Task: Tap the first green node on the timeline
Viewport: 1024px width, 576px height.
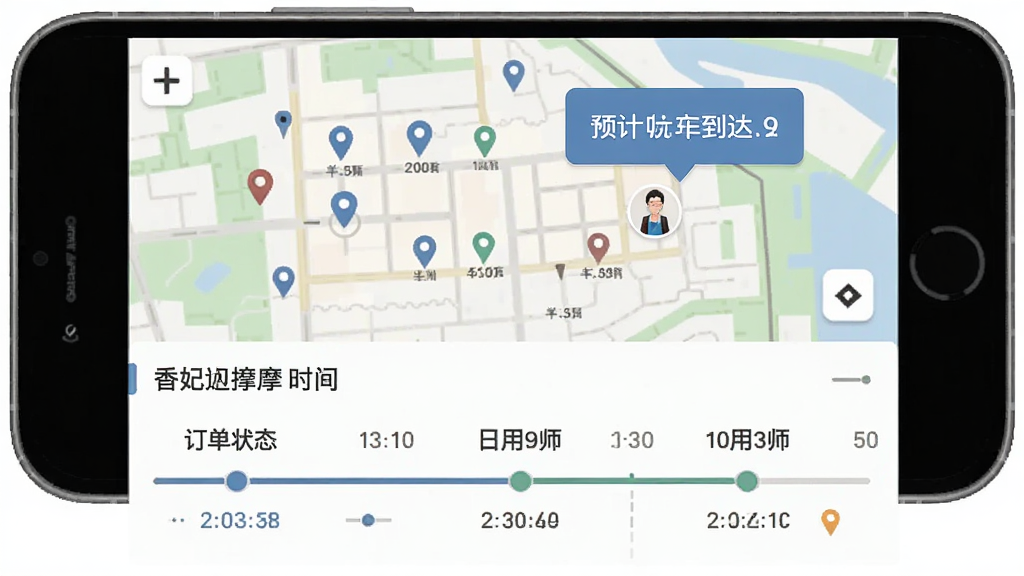Action: click(520, 481)
